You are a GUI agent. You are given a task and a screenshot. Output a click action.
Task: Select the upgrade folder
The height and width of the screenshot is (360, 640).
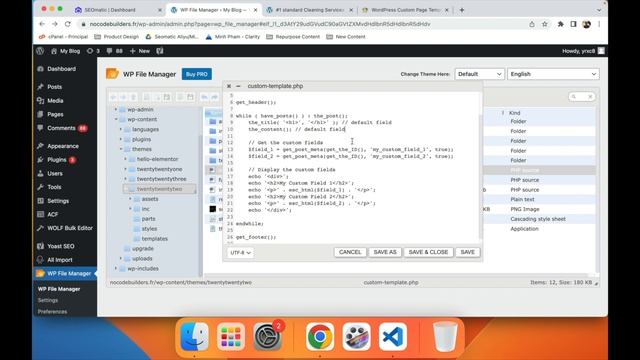[142, 249]
